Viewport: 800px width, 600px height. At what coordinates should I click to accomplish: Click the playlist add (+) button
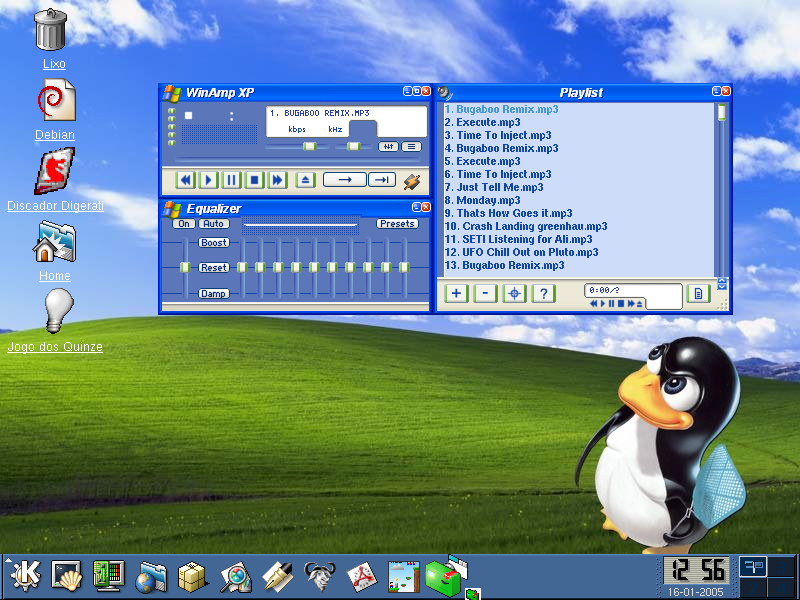[456, 293]
